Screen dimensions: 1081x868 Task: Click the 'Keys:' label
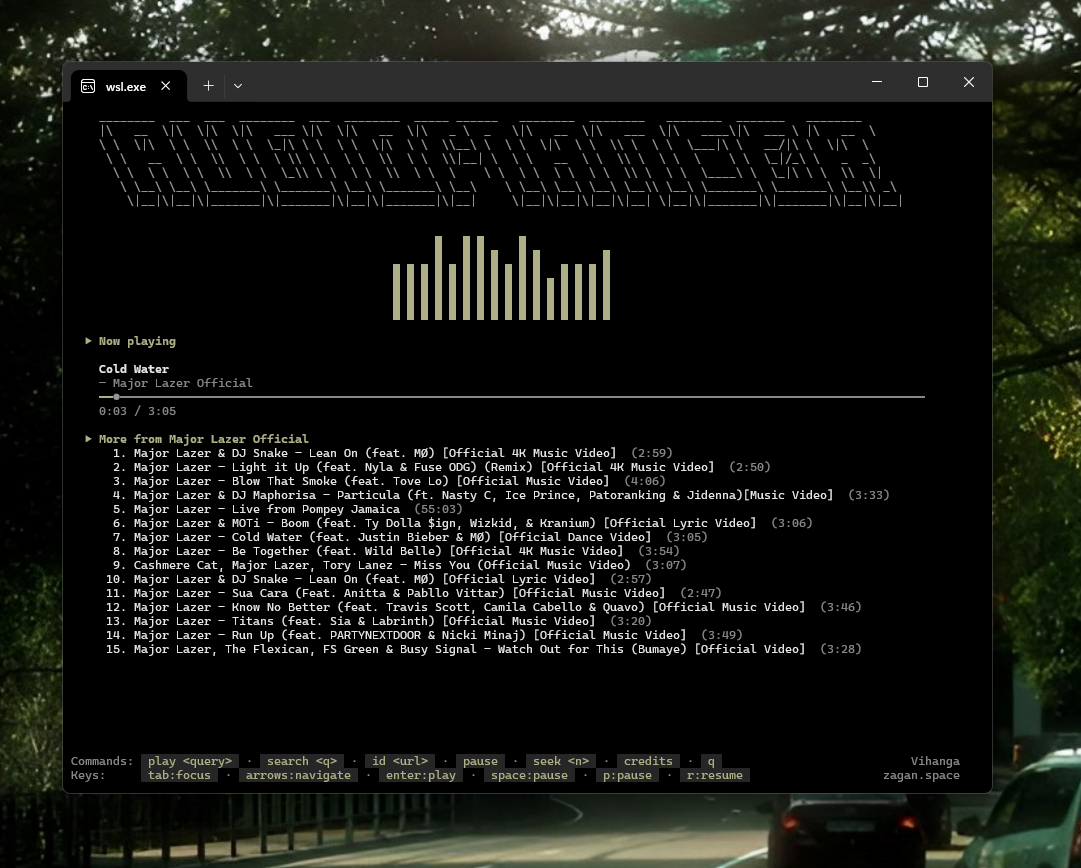[x=88, y=775]
